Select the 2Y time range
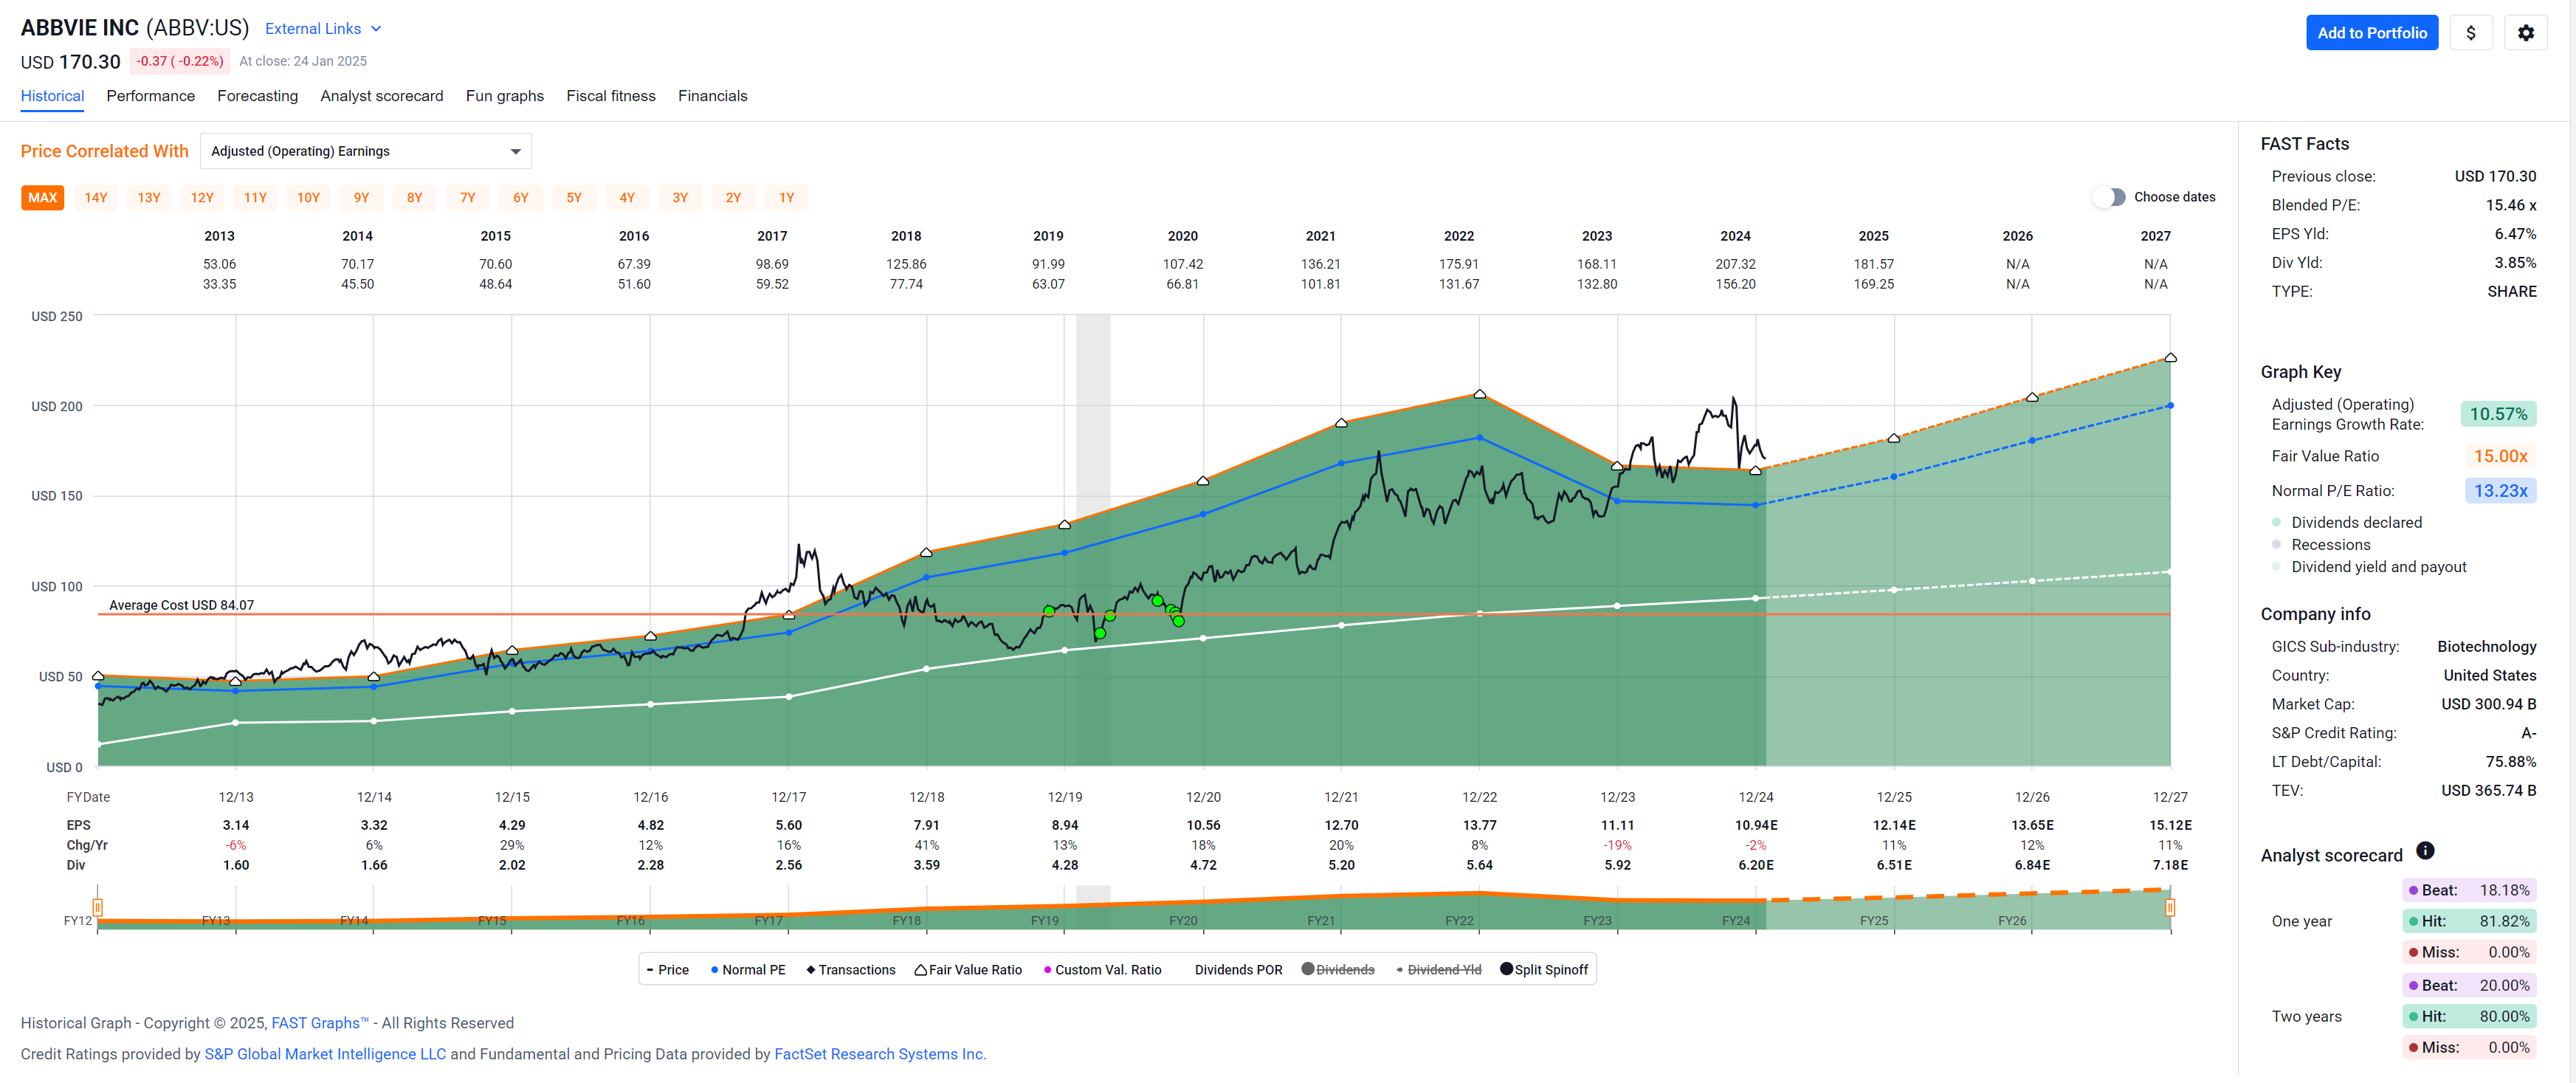The height and width of the screenshot is (1083, 2576). [x=733, y=198]
